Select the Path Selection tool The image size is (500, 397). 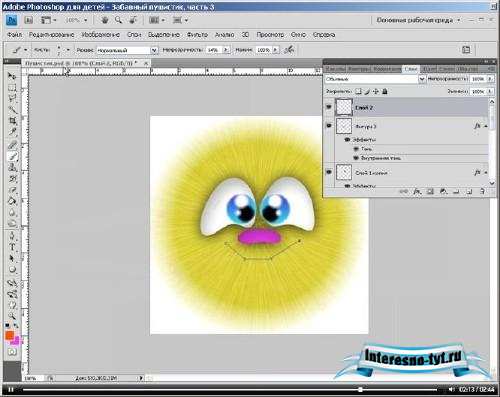[x=12, y=258]
